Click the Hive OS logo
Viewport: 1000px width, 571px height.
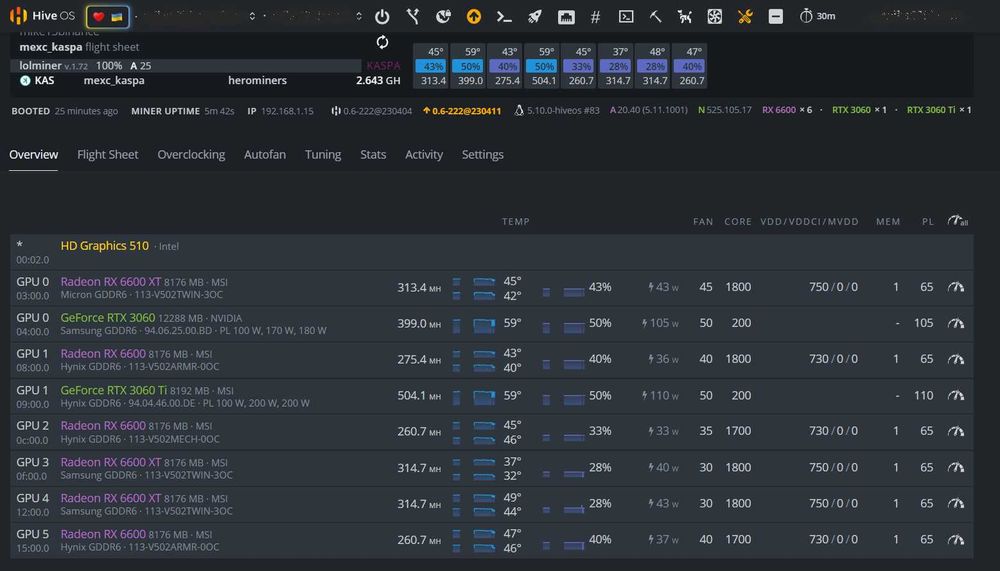42,16
